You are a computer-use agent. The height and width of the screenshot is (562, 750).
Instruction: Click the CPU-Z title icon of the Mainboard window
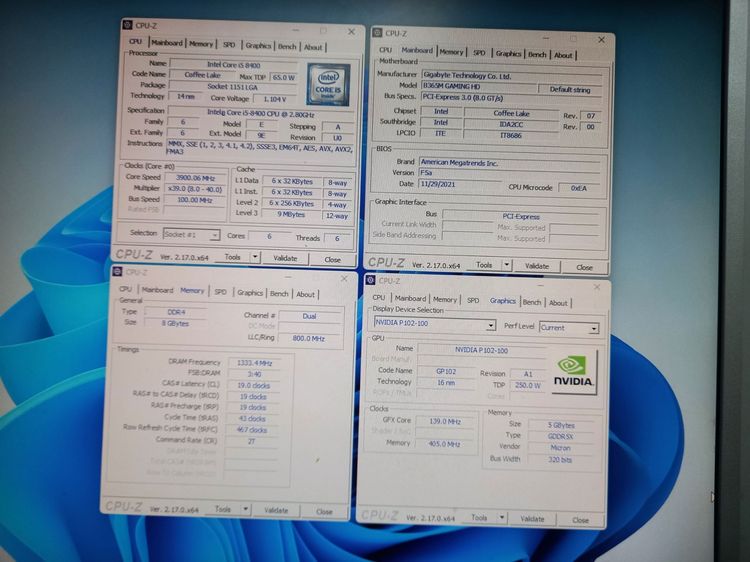377,33
